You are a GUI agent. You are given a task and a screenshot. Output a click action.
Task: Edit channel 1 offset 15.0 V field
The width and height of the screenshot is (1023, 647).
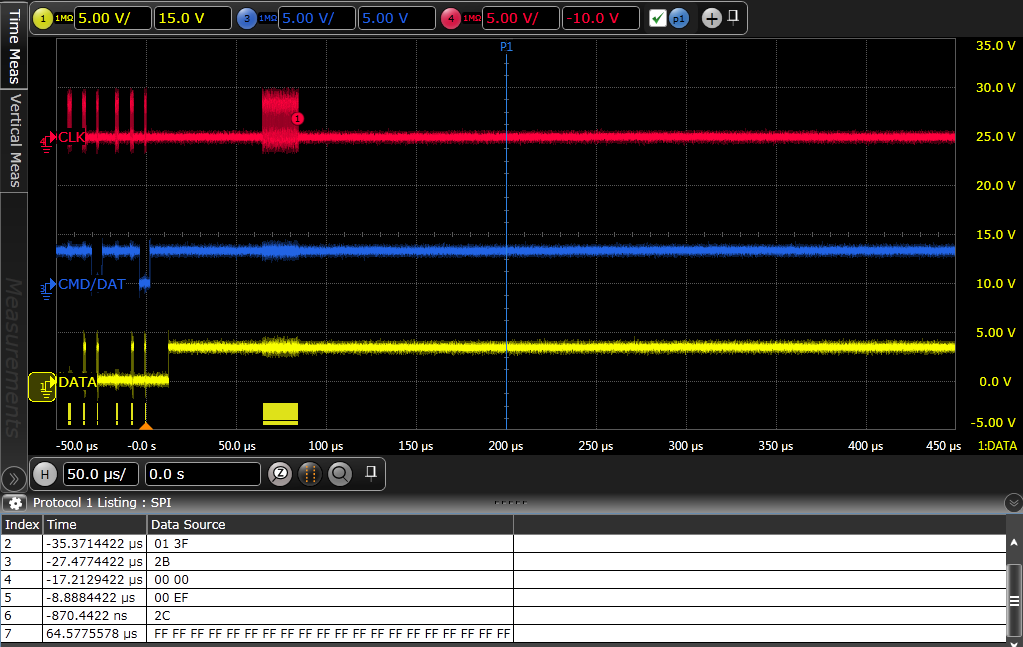click(192, 18)
